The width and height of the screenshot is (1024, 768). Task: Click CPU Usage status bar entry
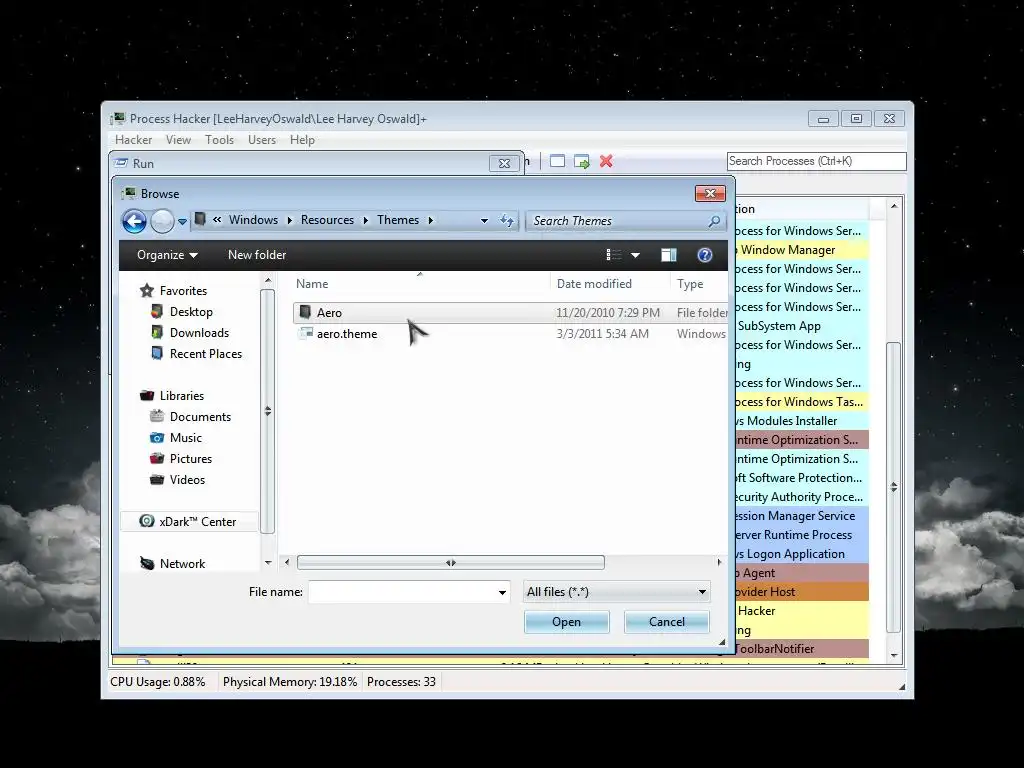pyautogui.click(x=158, y=682)
